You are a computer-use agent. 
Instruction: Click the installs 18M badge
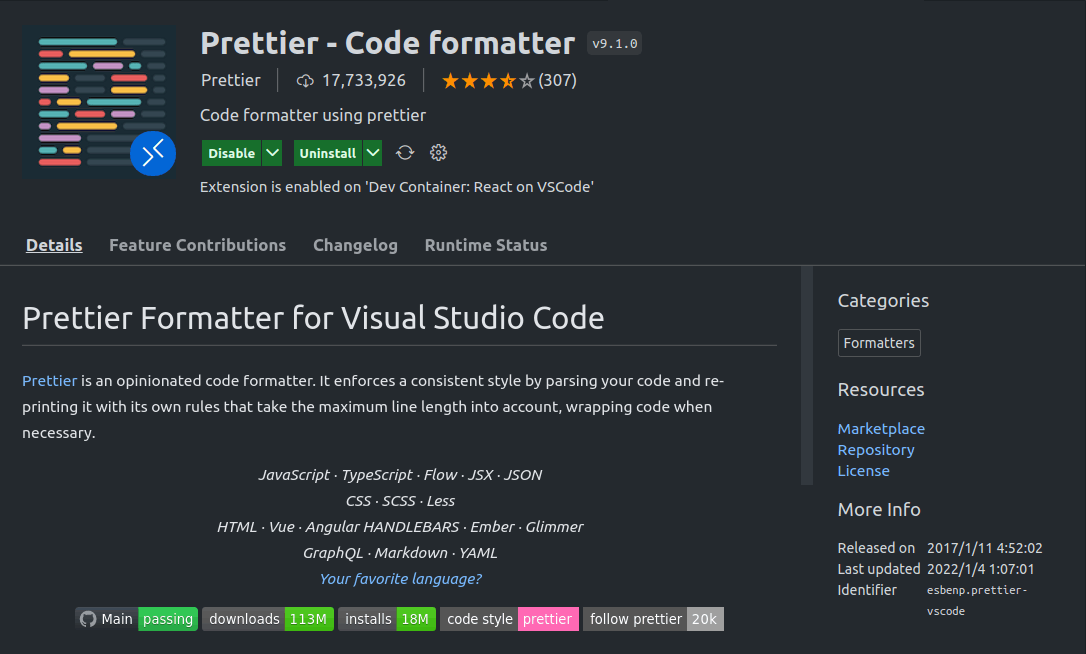click(x=386, y=619)
